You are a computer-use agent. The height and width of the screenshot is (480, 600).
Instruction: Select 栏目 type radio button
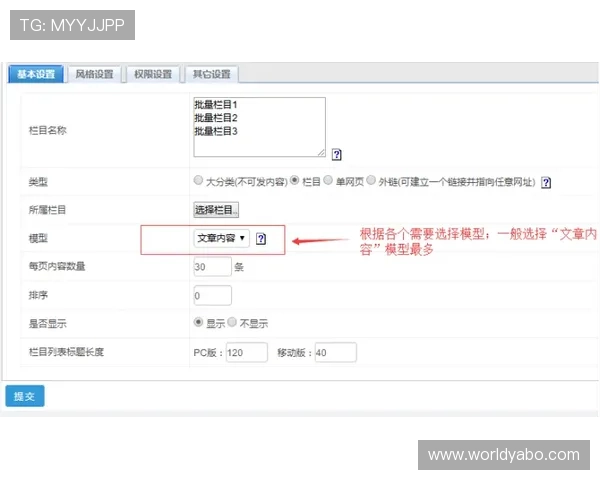(x=294, y=180)
